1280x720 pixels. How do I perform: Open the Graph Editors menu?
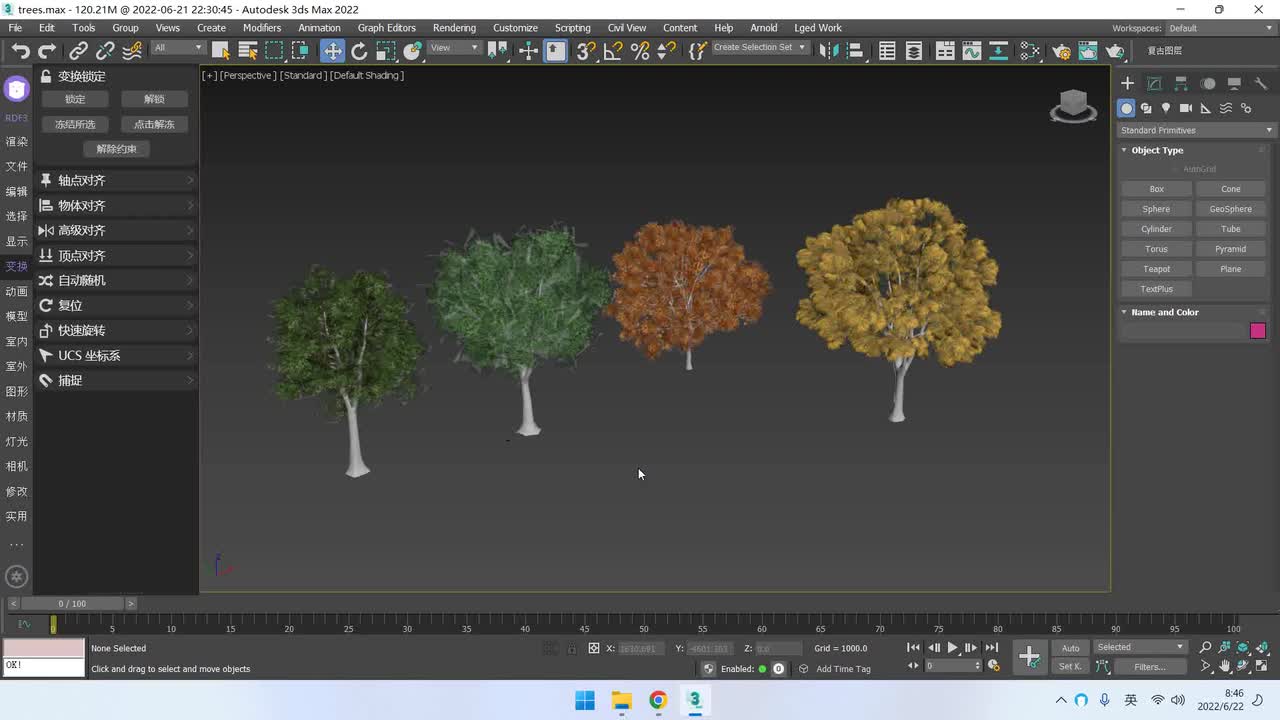point(386,28)
